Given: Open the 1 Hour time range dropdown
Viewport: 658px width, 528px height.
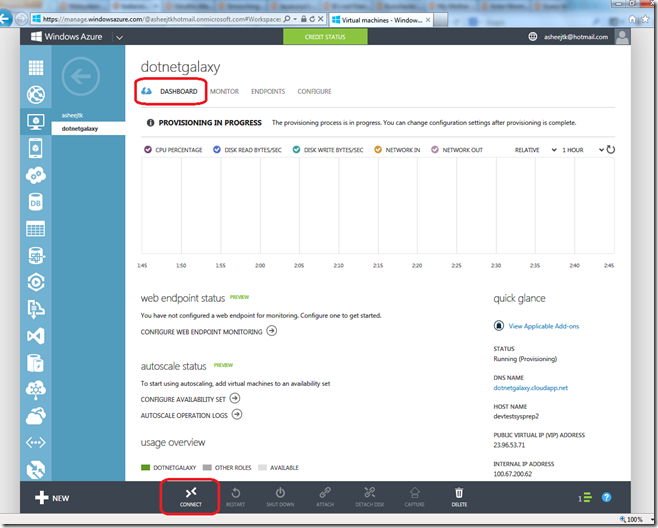Looking at the screenshot, I should point(582,150).
